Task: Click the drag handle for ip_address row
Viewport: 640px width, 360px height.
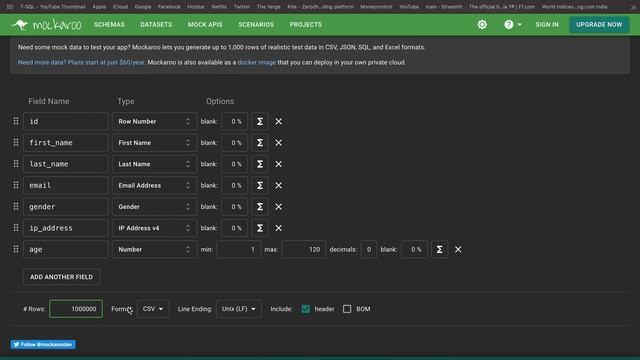Action: pyautogui.click(x=16, y=228)
